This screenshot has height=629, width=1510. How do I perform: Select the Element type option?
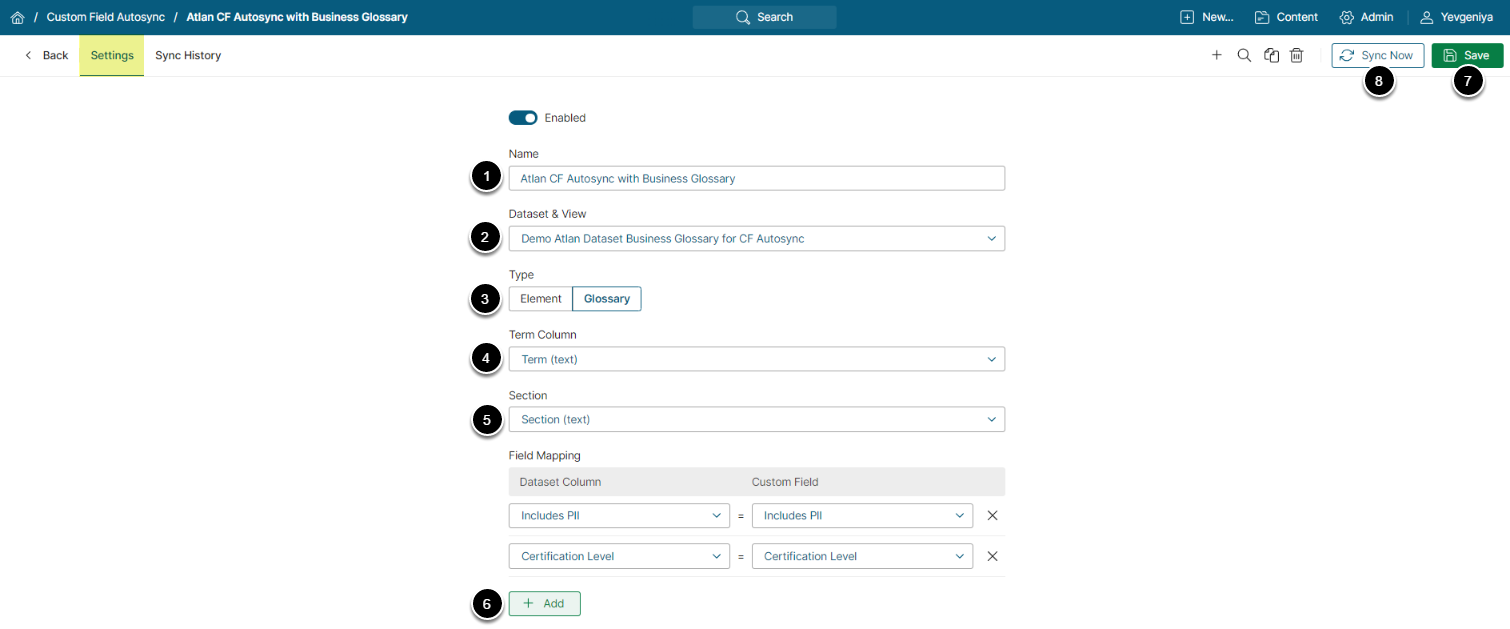[x=541, y=299]
